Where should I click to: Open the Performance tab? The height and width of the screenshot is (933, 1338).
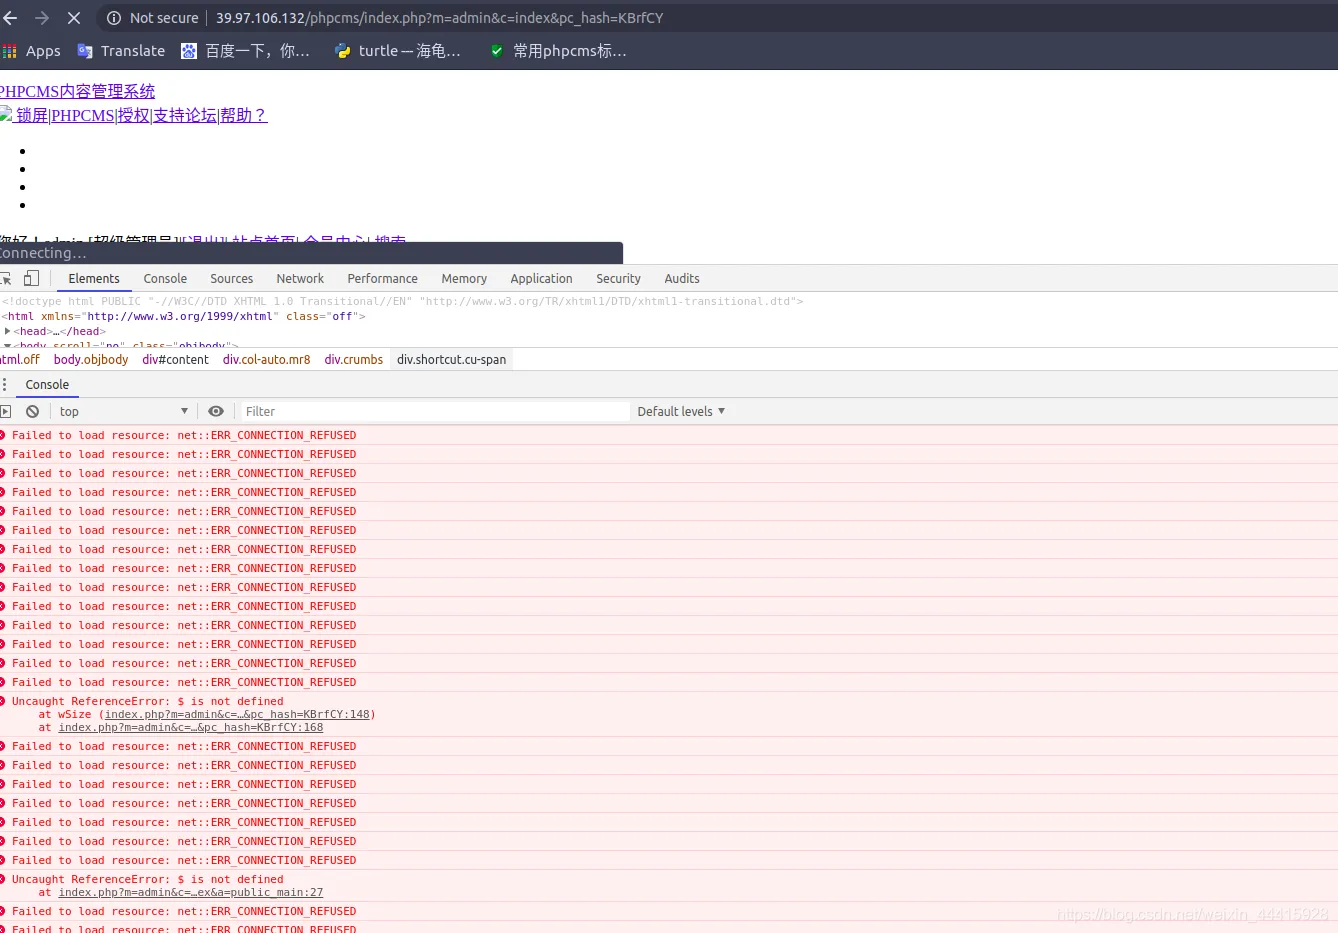point(383,279)
